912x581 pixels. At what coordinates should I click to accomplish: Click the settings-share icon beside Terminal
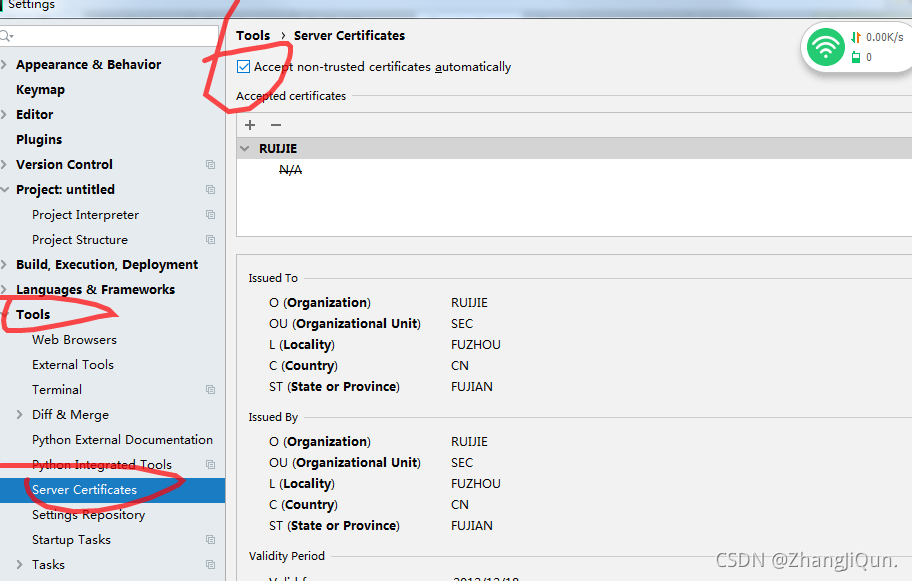click(209, 389)
